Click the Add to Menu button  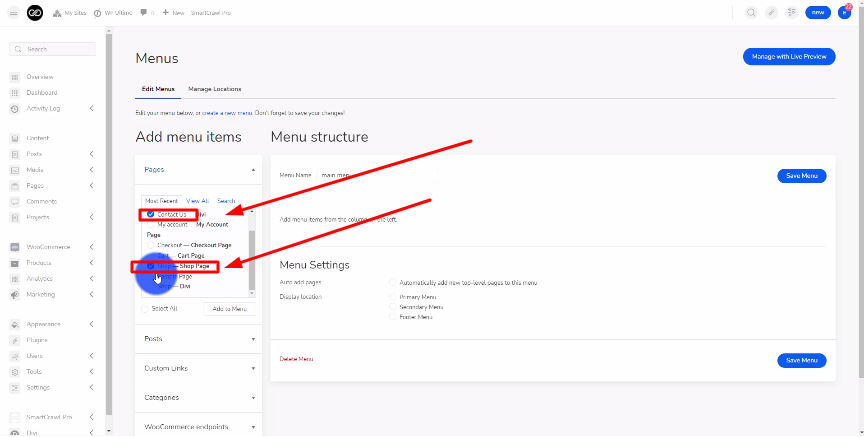pos(230,309)
